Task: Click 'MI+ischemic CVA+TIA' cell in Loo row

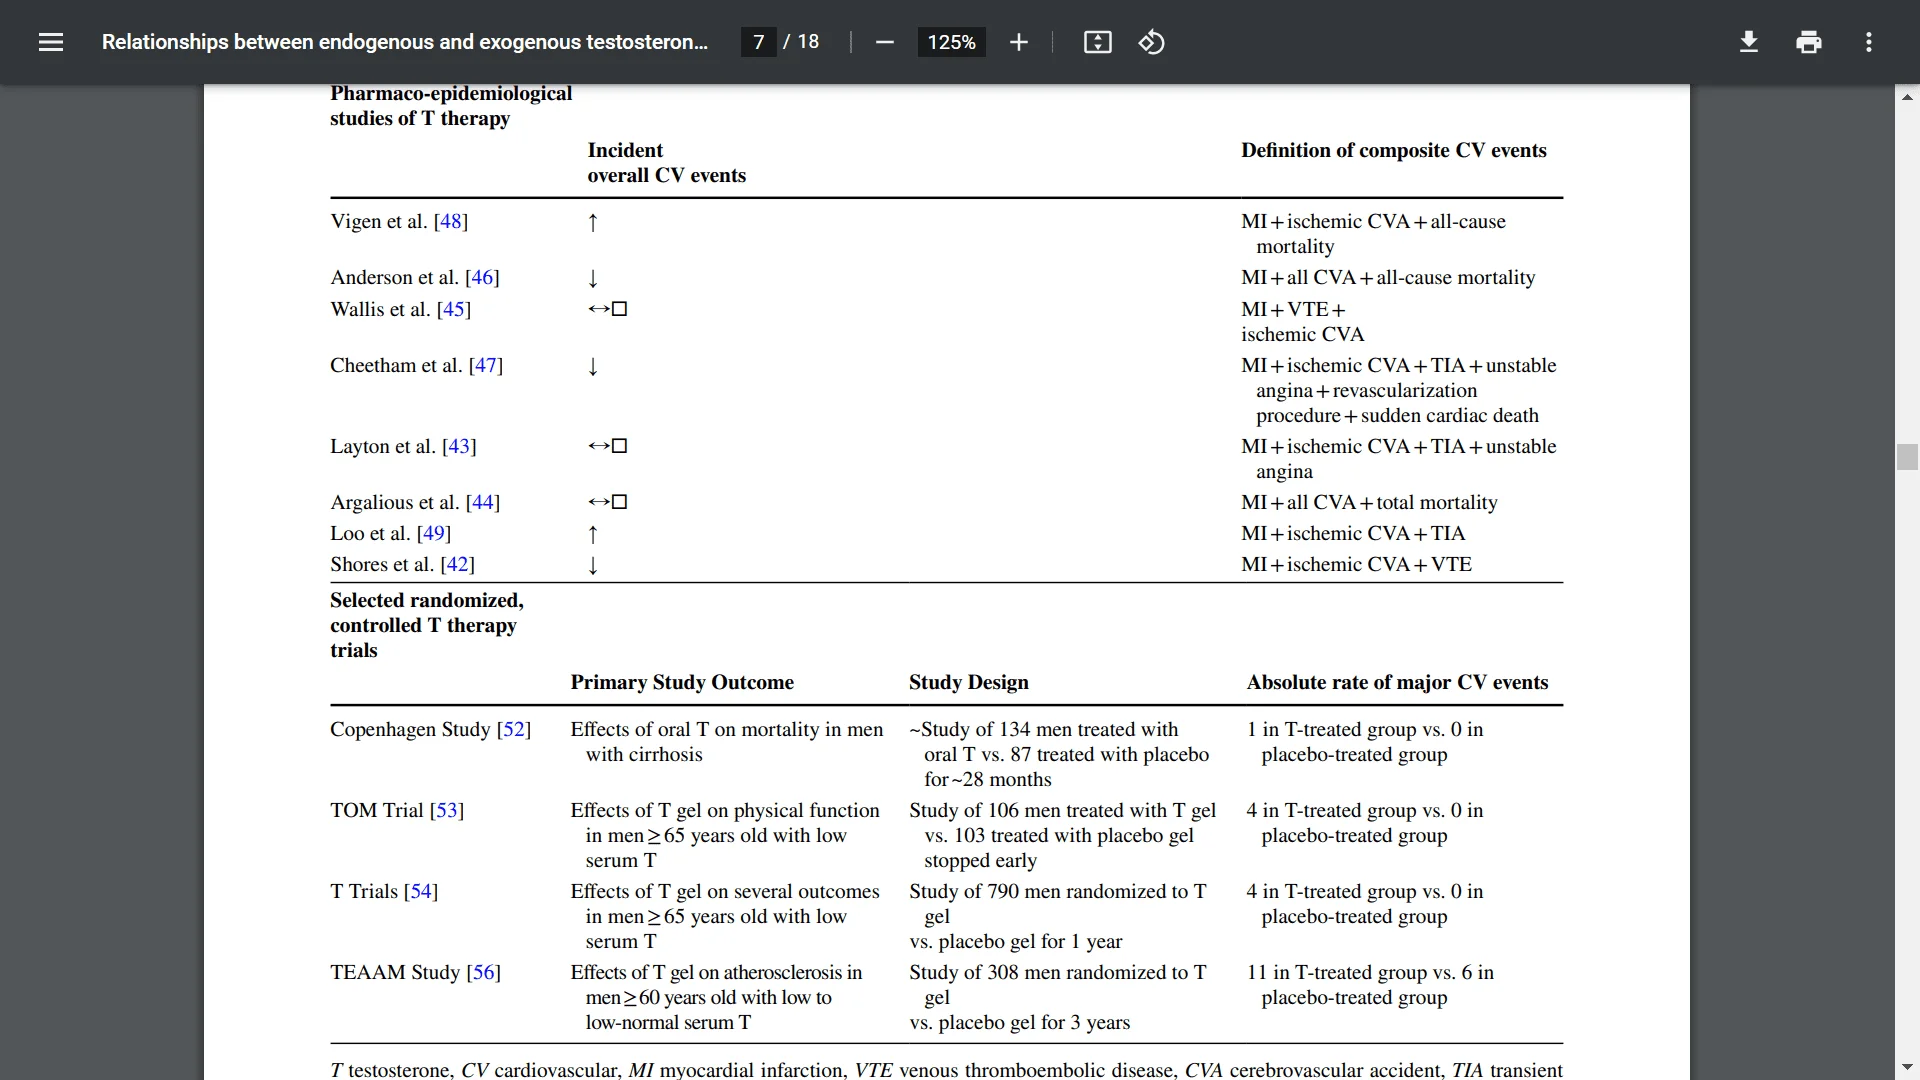Action: pos(1353,533)
